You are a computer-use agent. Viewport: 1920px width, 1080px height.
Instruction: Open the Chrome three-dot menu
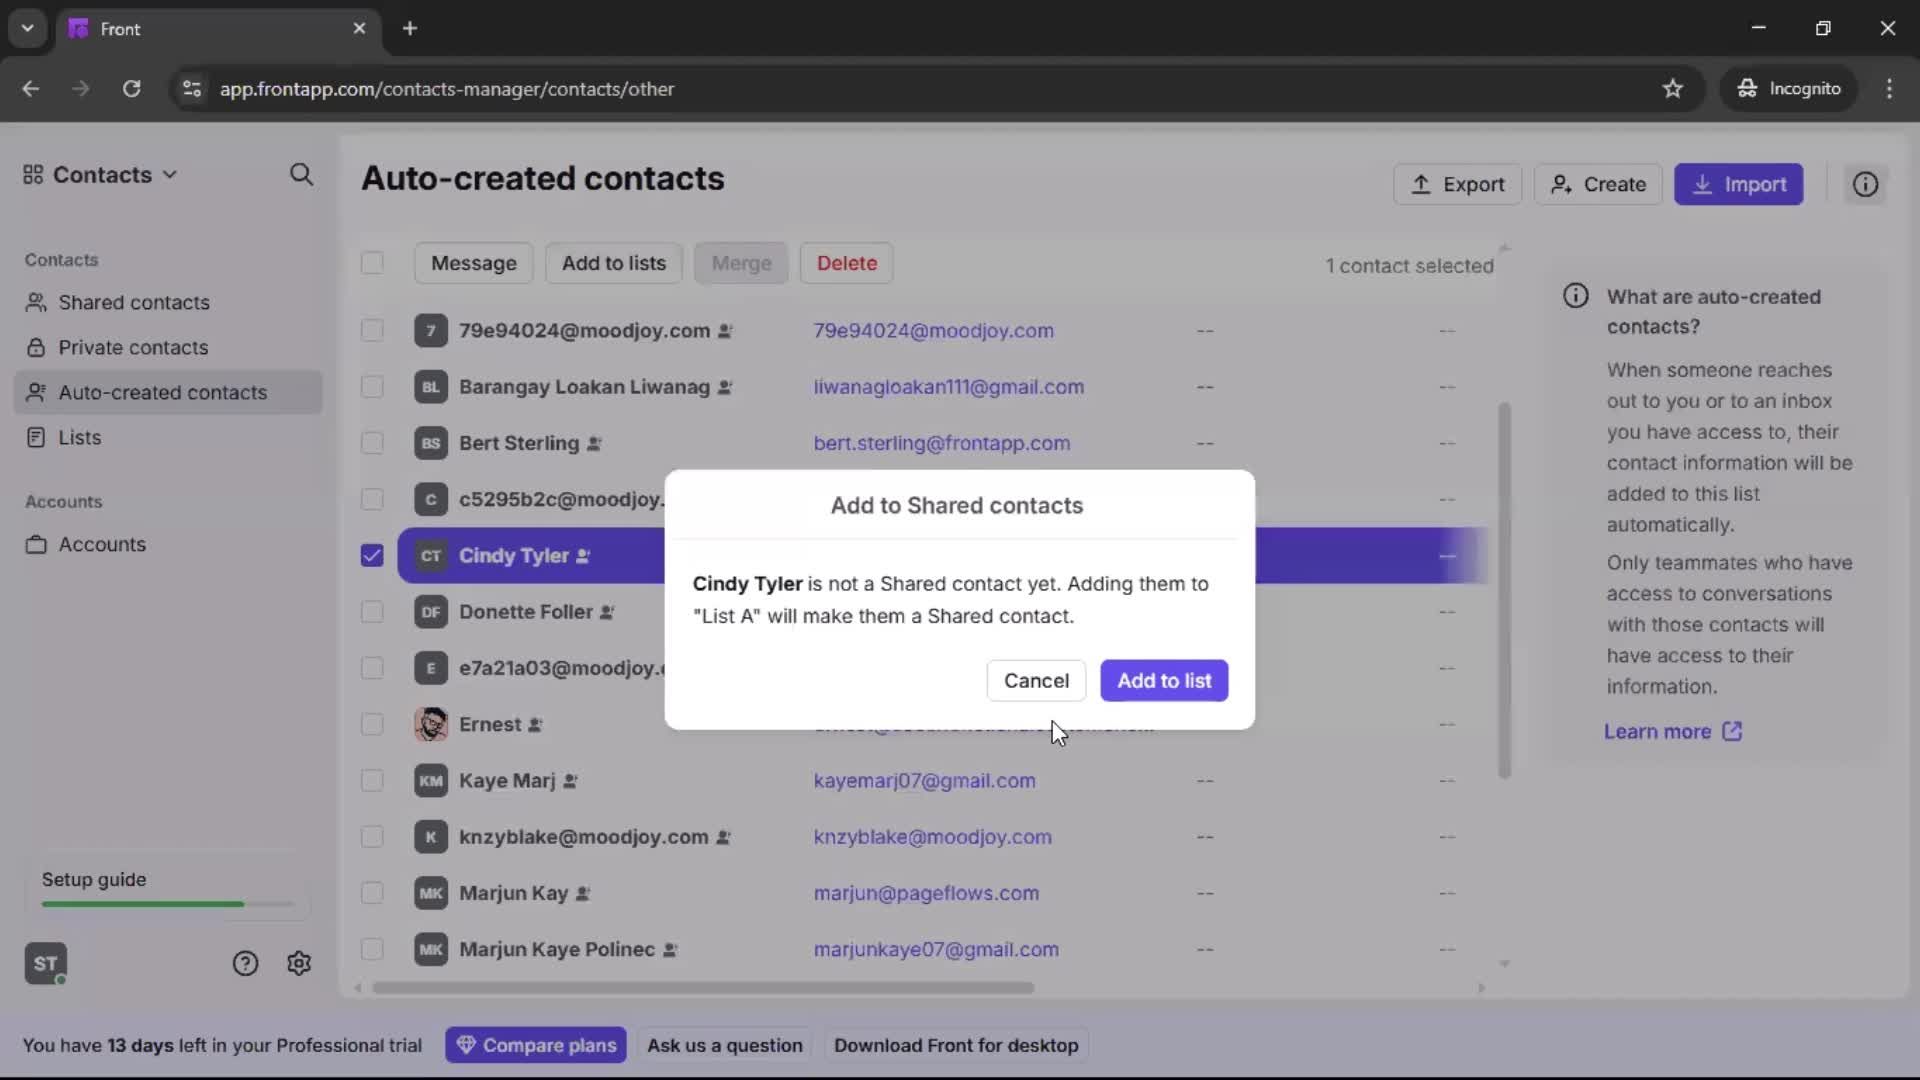1891,88
